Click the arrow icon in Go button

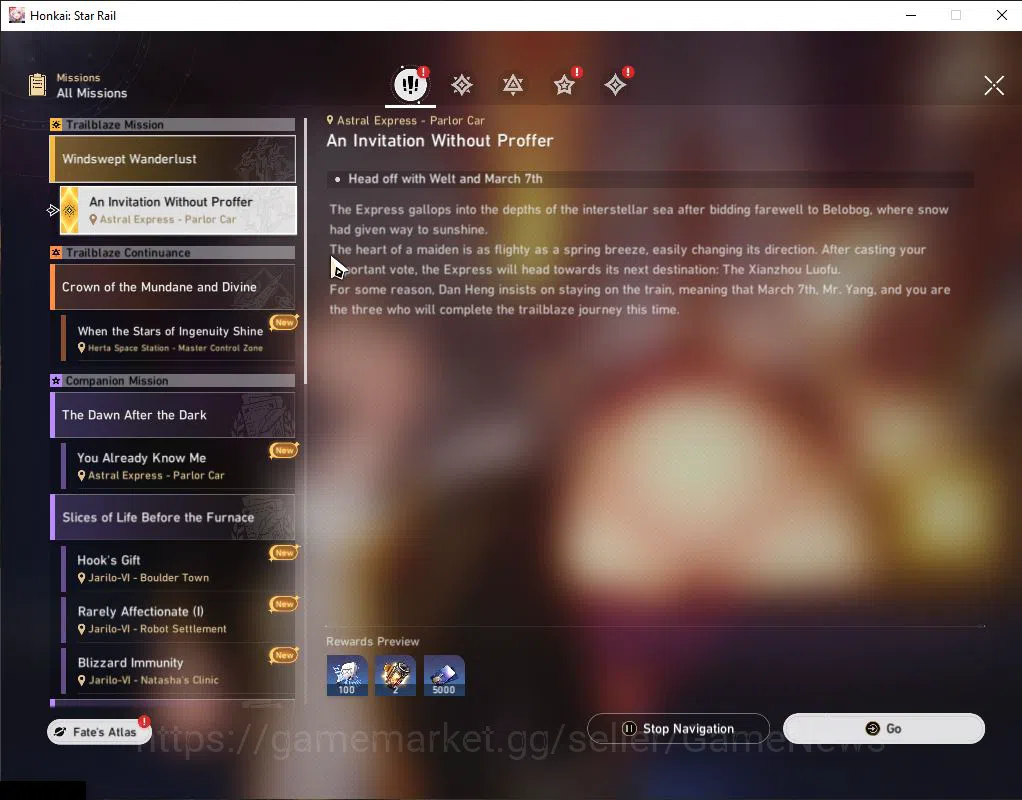click(872, 729)
